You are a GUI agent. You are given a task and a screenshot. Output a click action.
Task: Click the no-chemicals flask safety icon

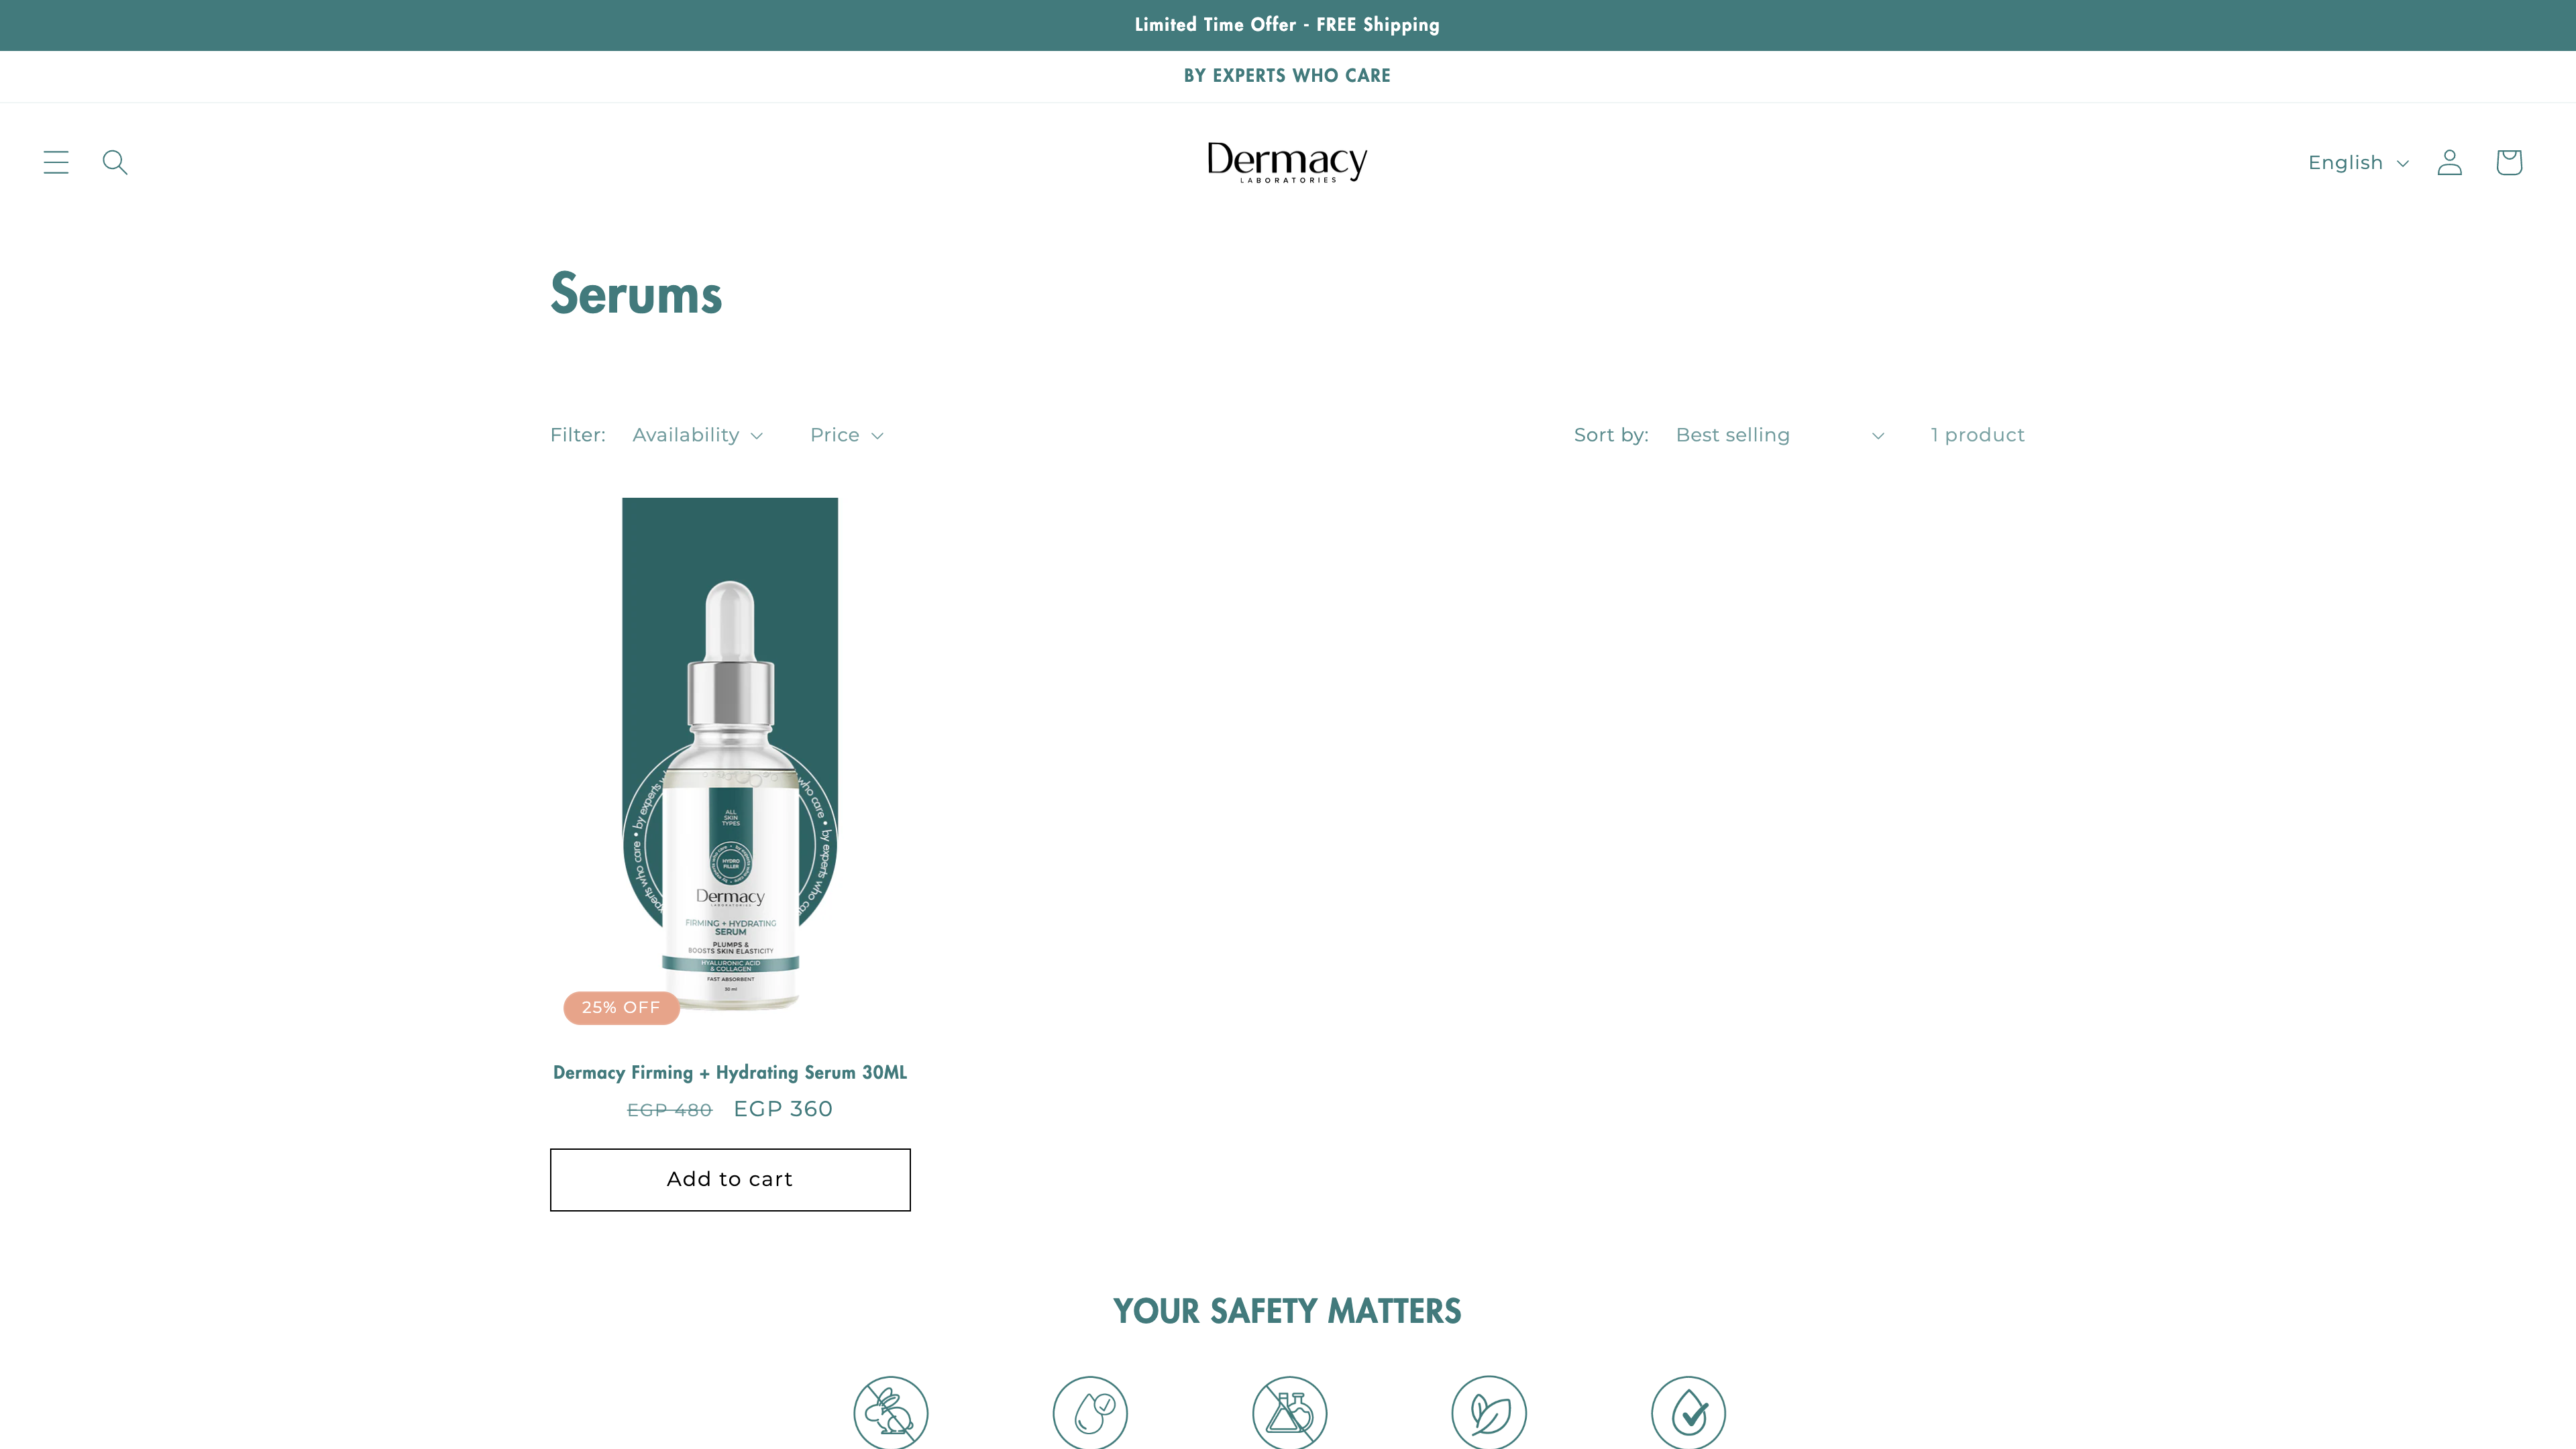click(1289, 1412)
